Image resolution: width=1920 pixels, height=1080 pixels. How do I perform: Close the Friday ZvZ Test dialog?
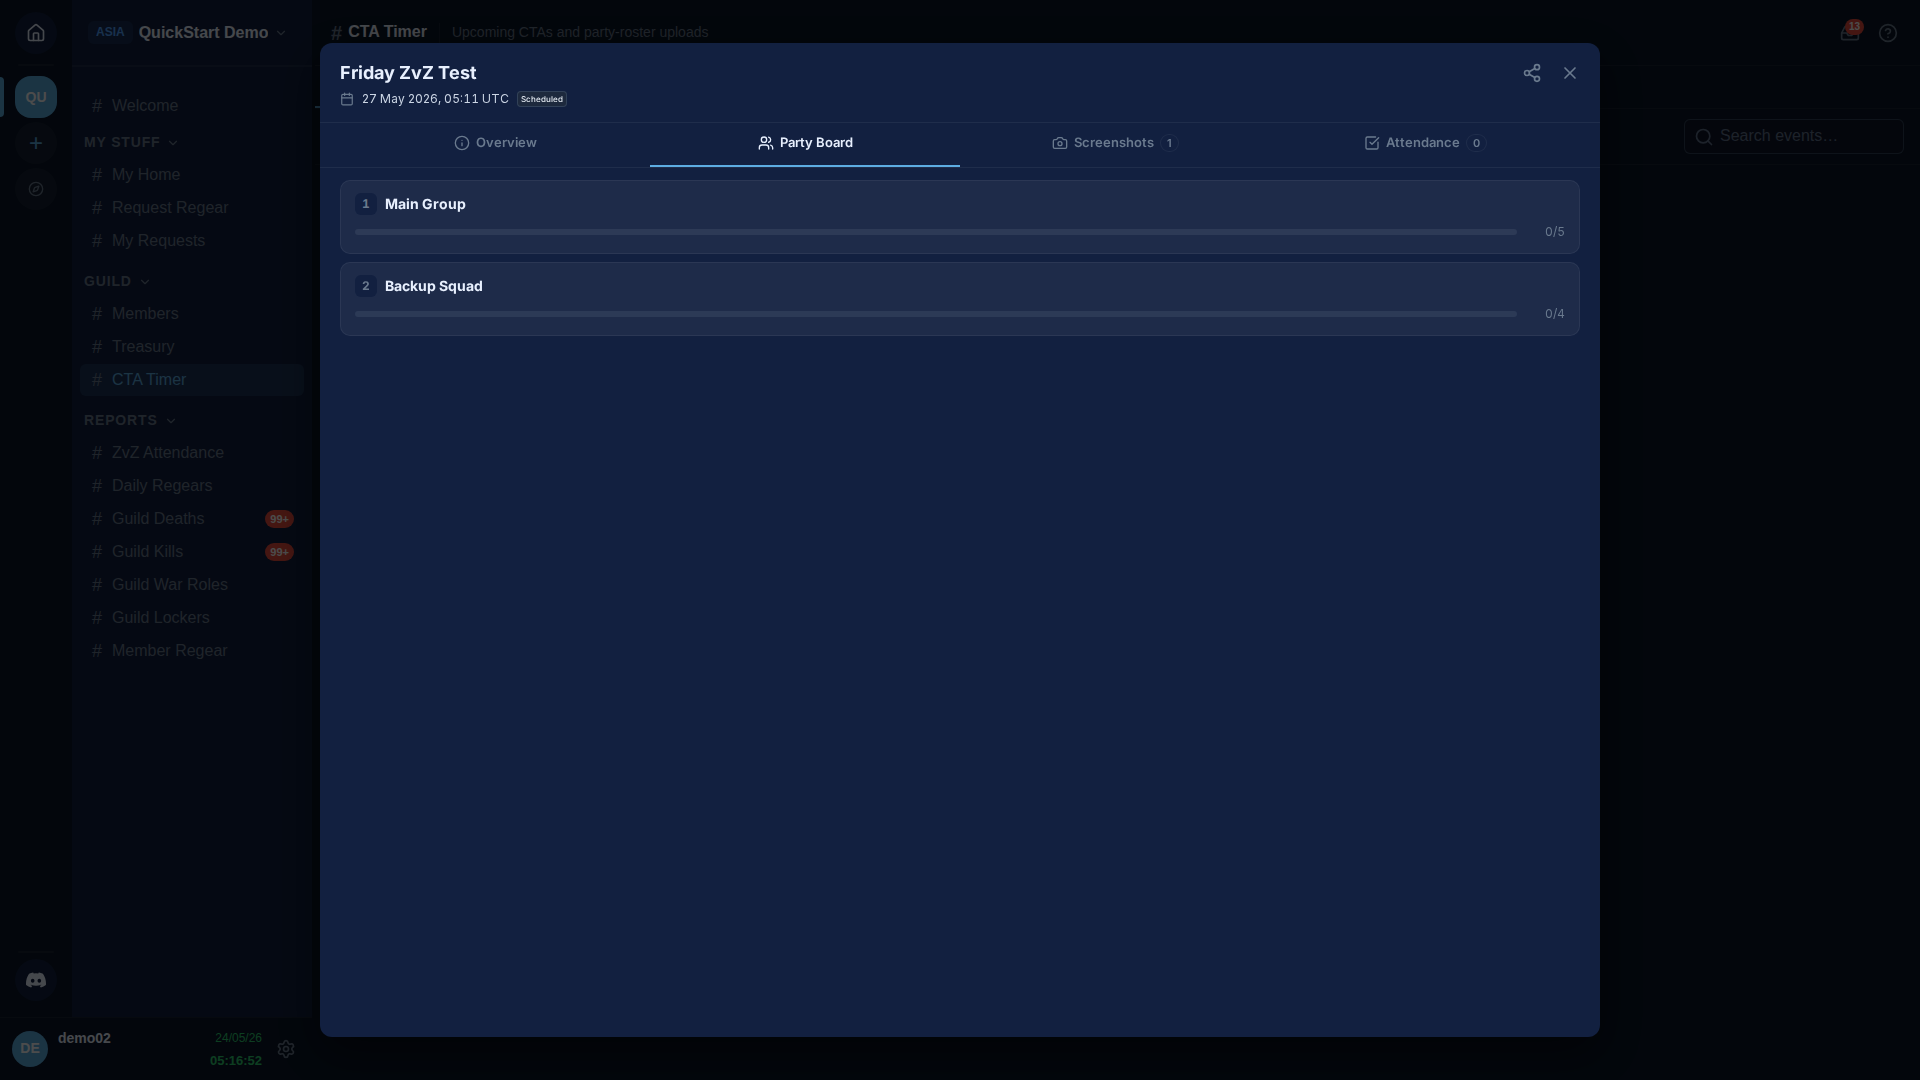click(x=1569, y=73)
